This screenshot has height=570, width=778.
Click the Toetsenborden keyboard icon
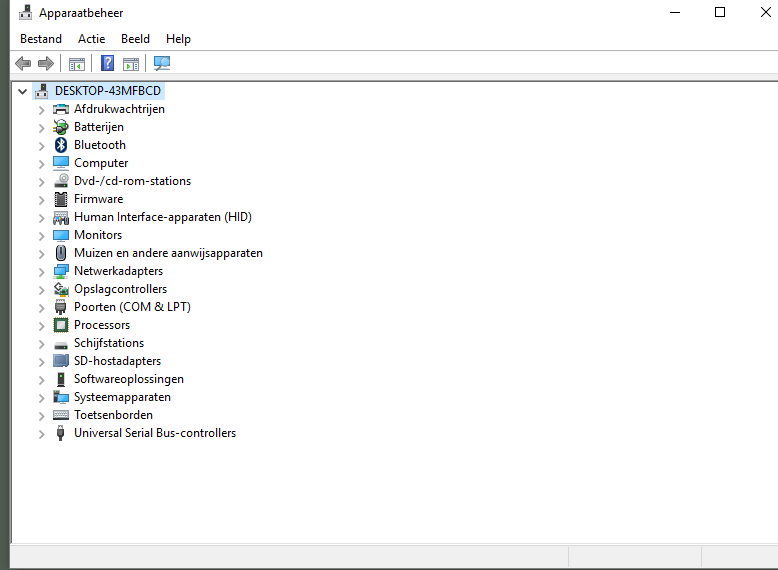tap(61, 415)
